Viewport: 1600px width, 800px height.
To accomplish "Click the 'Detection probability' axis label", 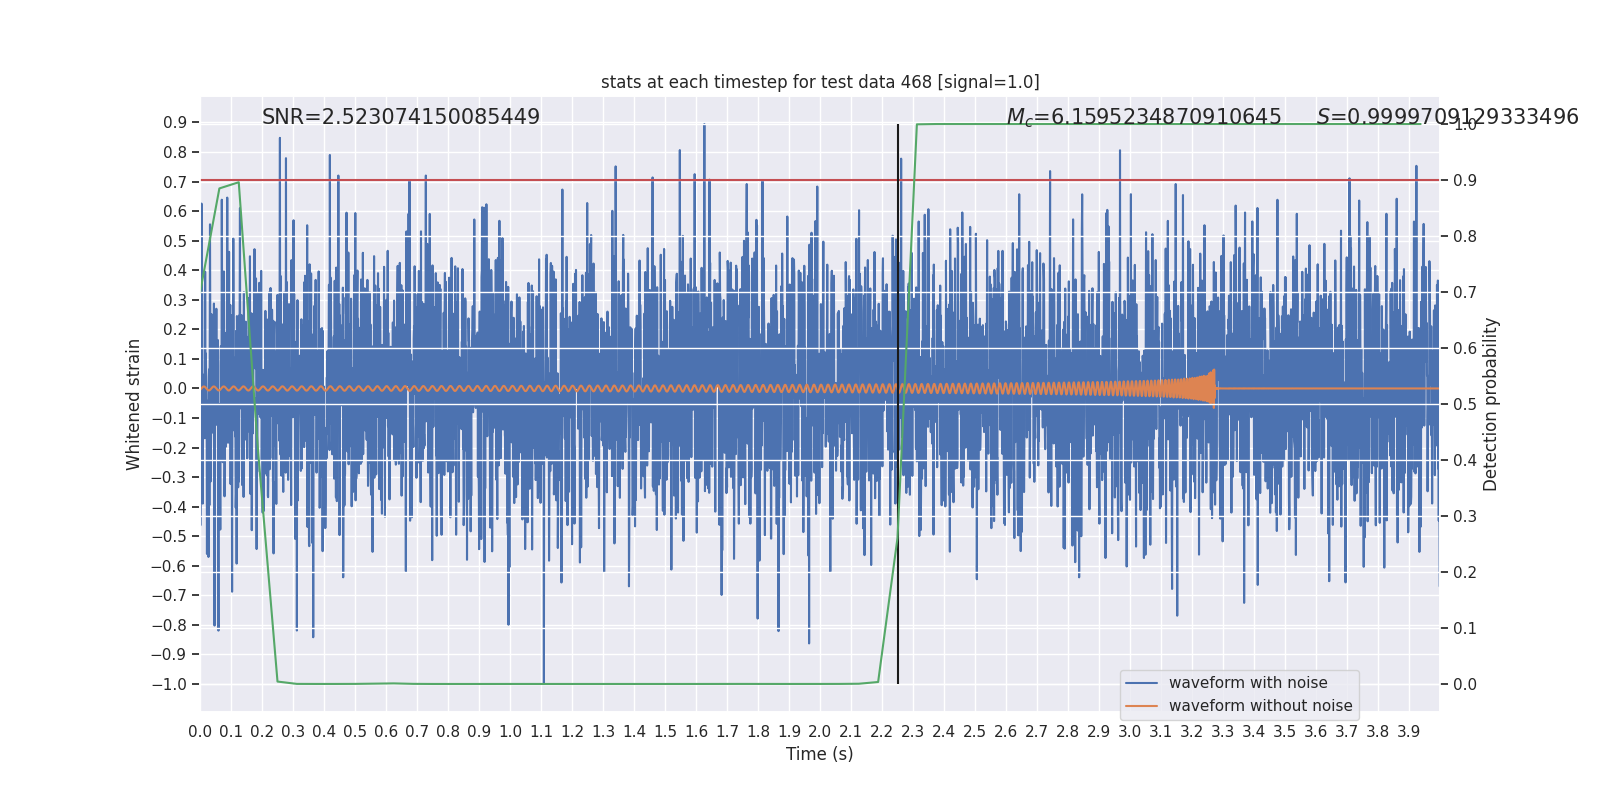I will [x=1491, y=404].
